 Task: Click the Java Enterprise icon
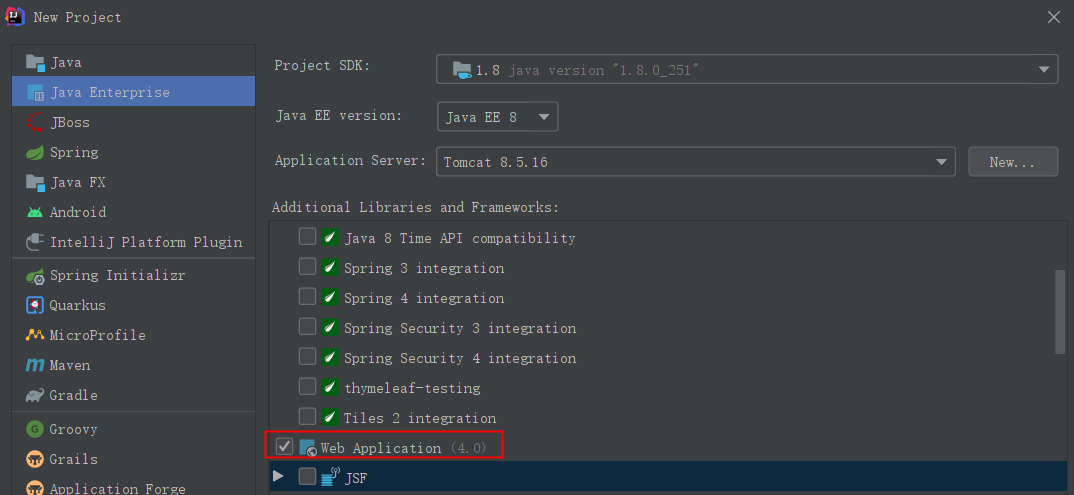pos(36,92)
